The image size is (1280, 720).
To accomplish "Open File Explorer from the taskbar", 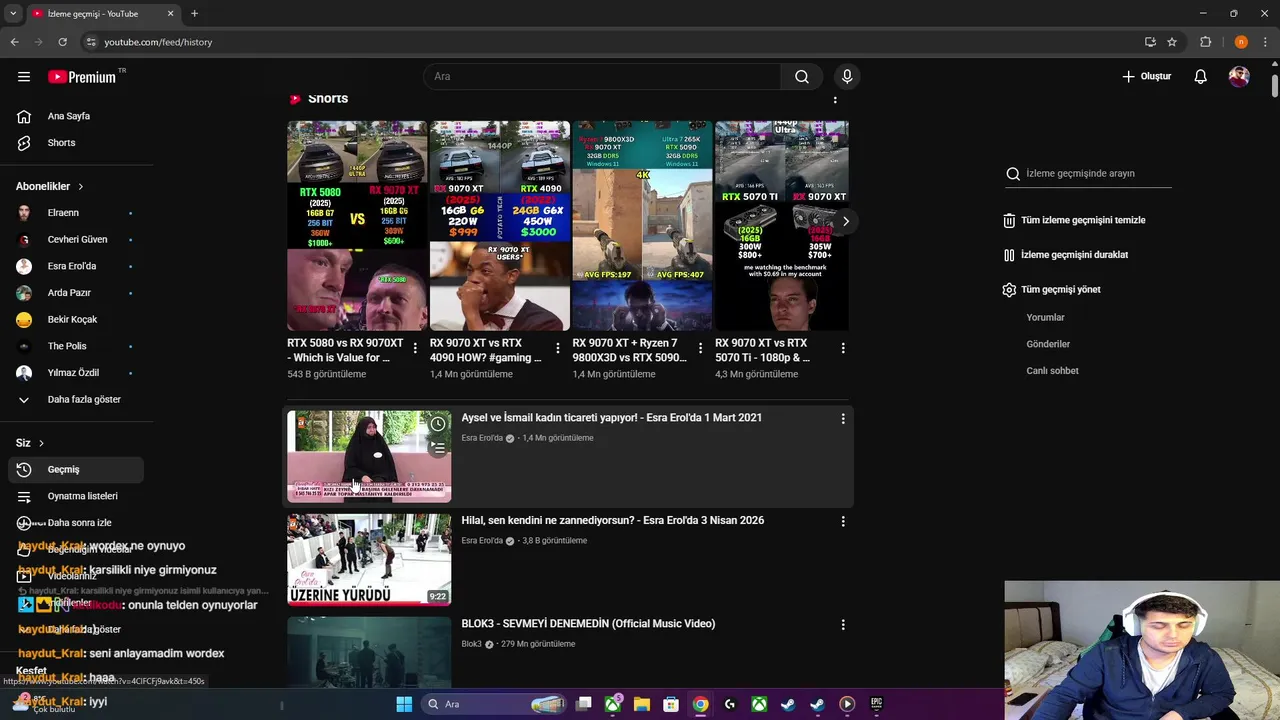I will click(x=642, y=704).
